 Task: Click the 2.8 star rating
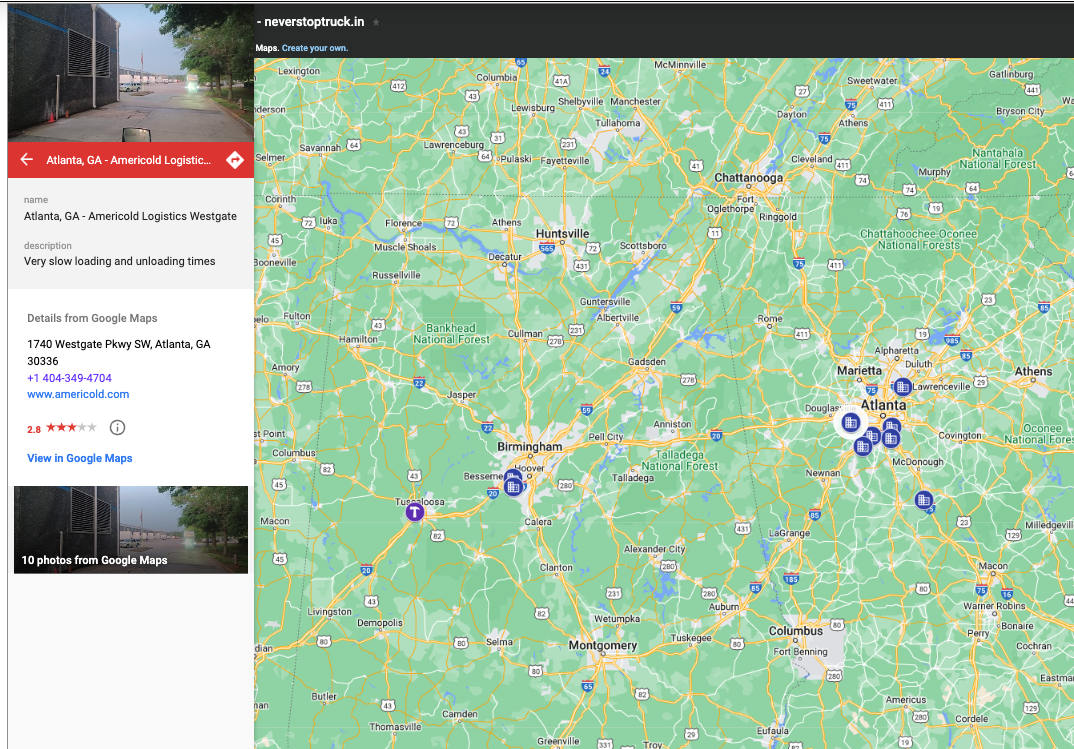(x=62, y=429)
